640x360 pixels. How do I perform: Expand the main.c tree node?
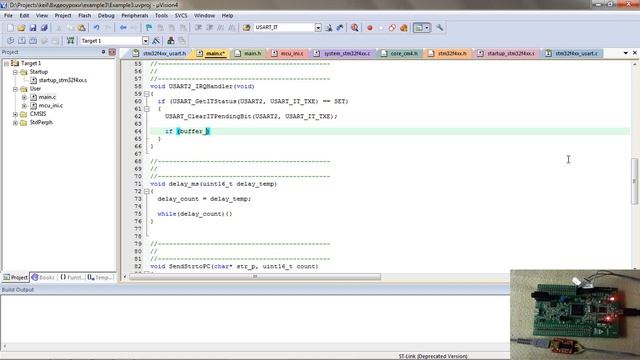click(24, 97)
